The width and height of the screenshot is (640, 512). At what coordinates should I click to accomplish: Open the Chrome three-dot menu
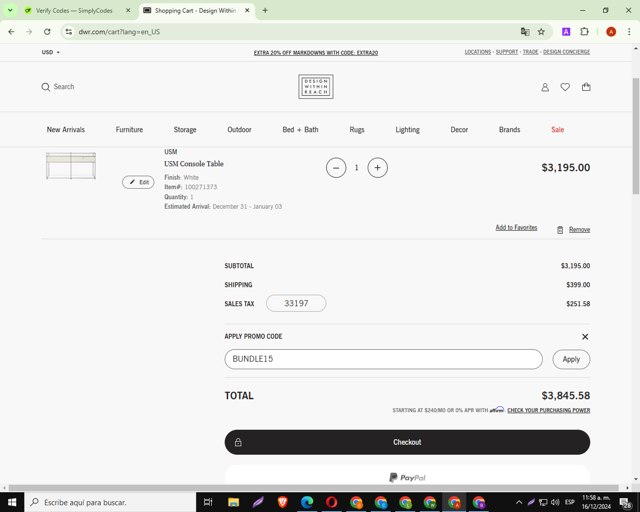629,32
